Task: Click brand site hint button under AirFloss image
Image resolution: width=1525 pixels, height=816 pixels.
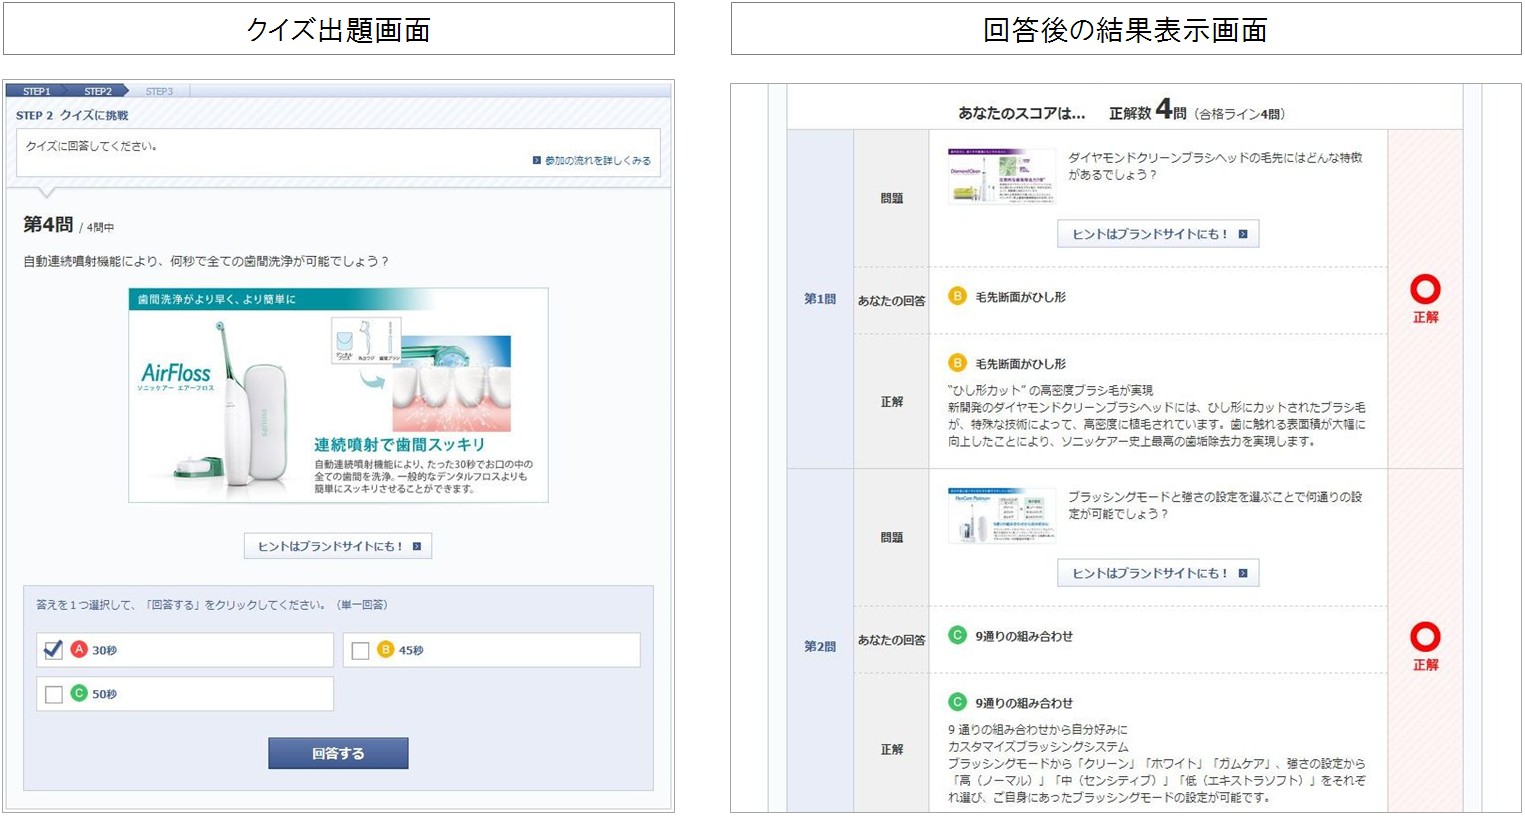Action: [x=338, y=546]
